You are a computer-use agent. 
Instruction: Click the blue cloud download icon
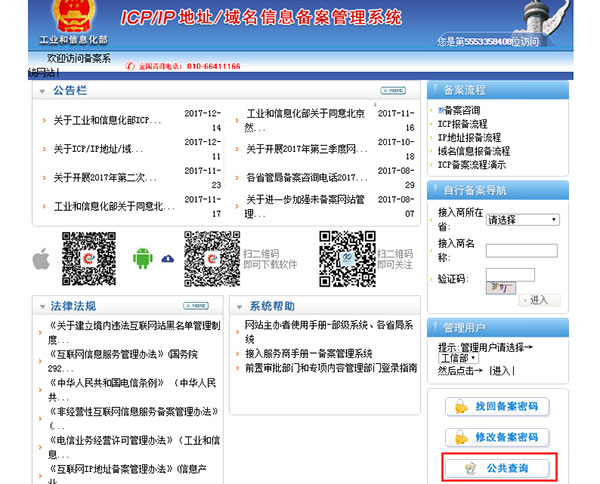coord(168,259)
